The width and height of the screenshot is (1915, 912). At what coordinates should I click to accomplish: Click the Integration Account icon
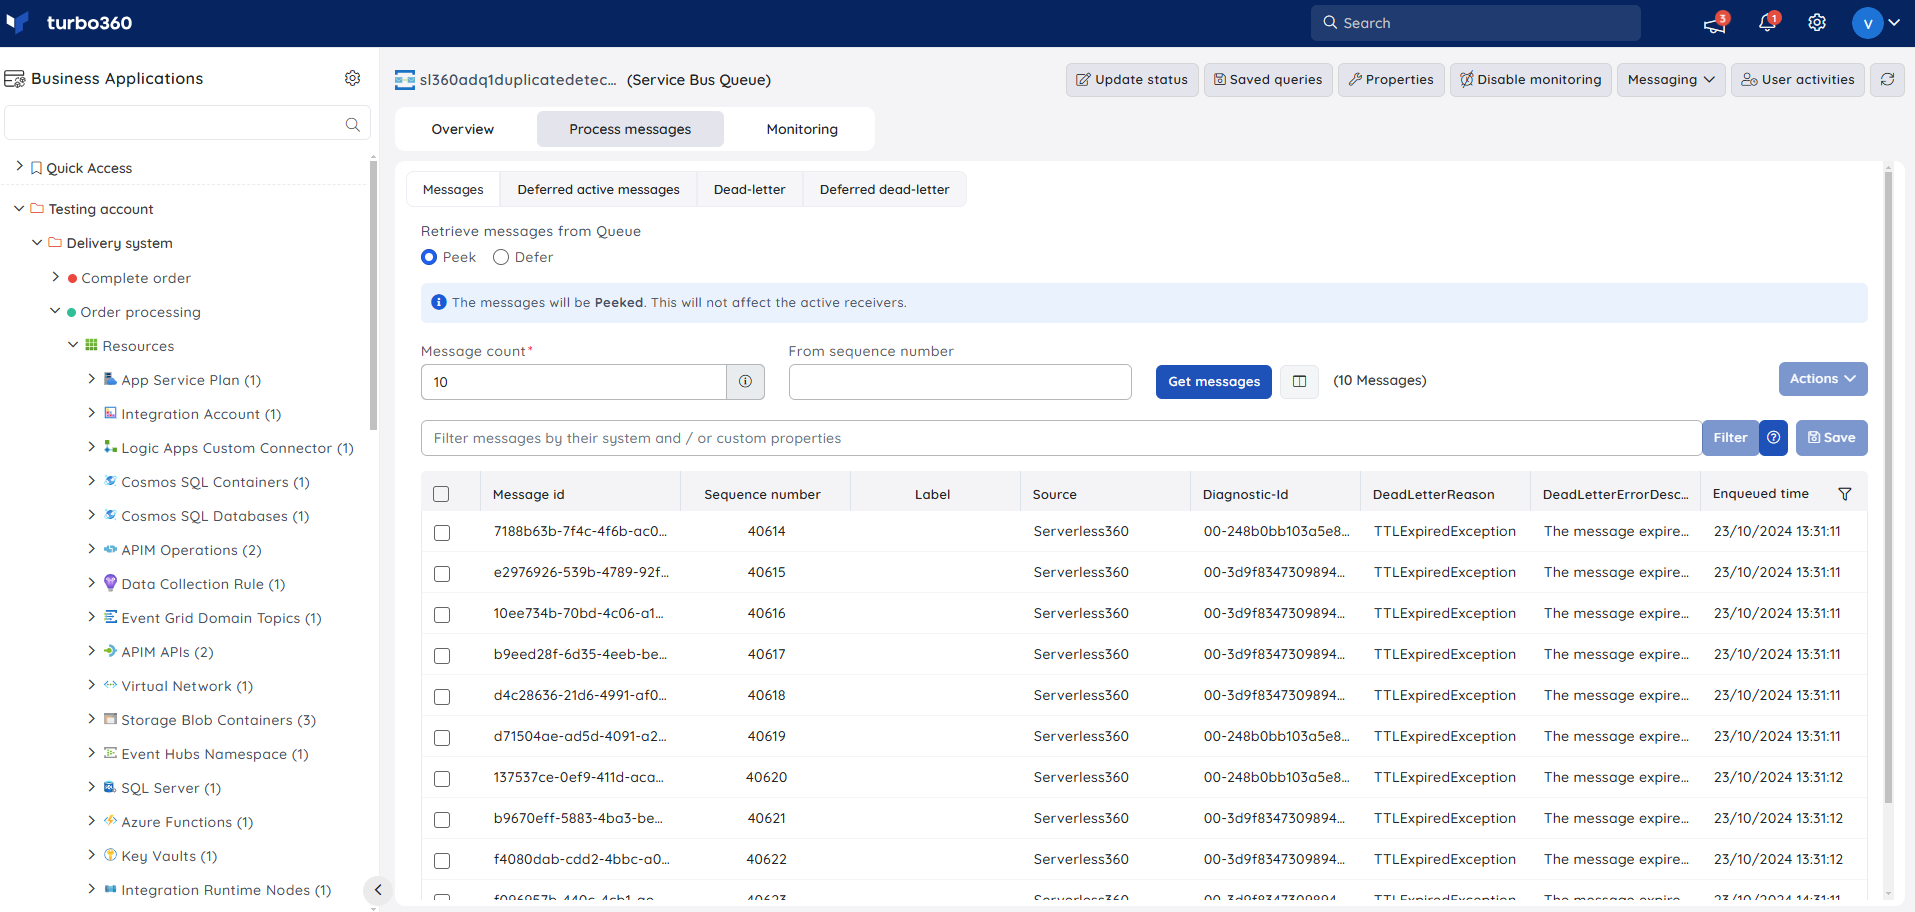[x=110, y=413]
